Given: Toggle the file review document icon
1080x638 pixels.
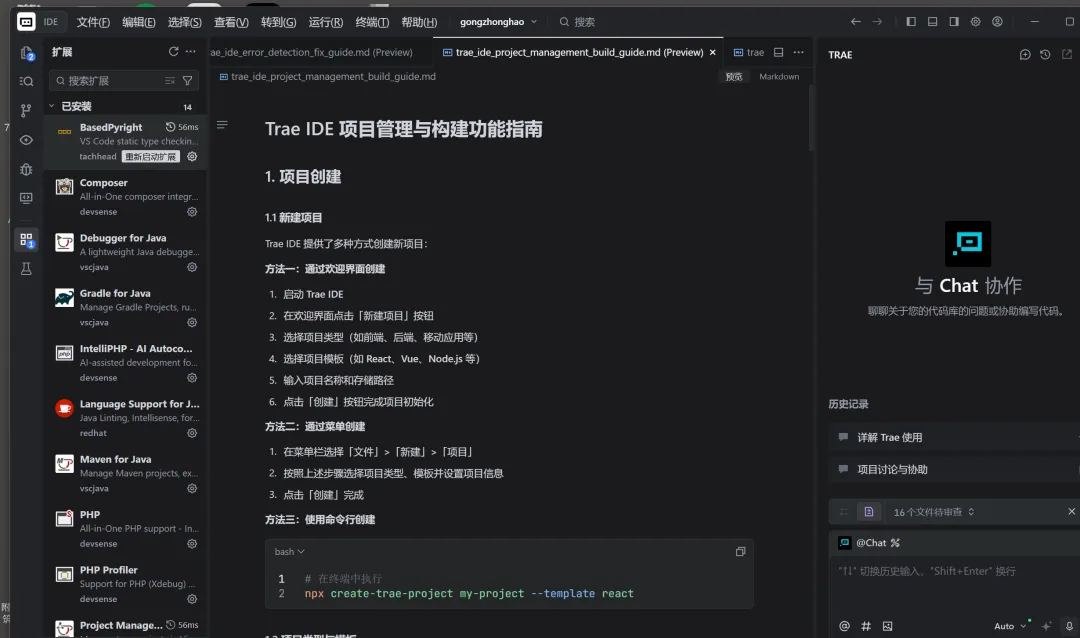Looking at the screenshot, I should (x=869, y=512).
